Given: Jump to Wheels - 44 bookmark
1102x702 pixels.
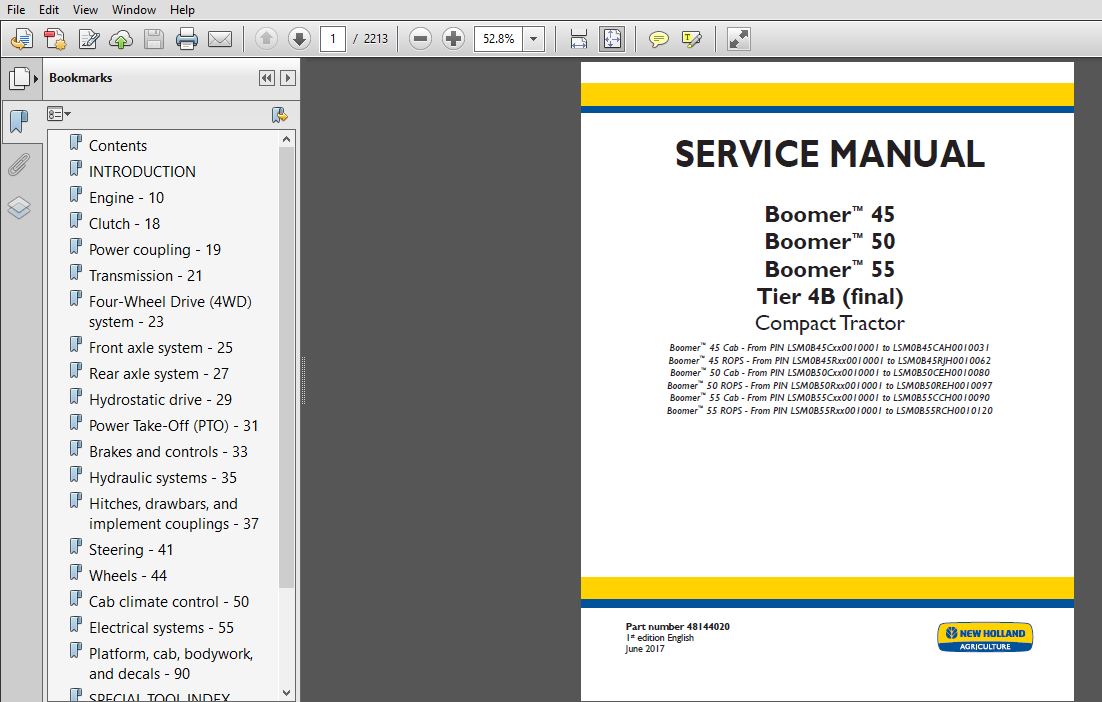Looking at the screenshot, I should pos(128,576).
